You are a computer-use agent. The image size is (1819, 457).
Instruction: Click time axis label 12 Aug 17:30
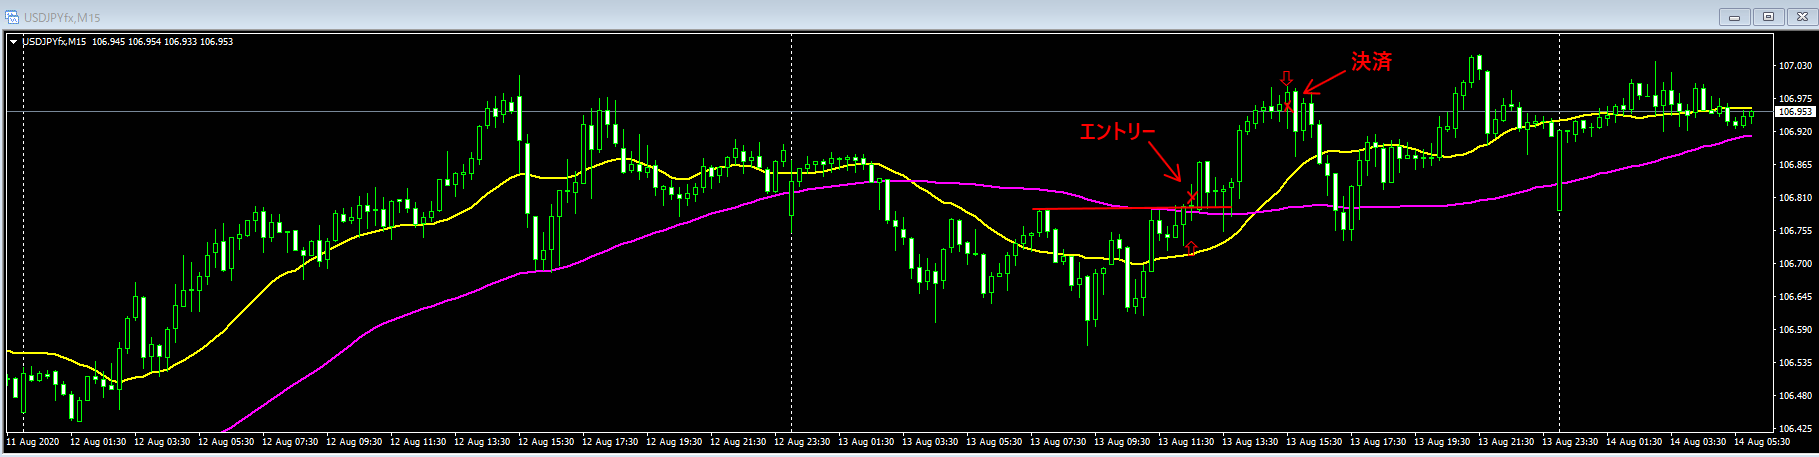coord(610,442)
